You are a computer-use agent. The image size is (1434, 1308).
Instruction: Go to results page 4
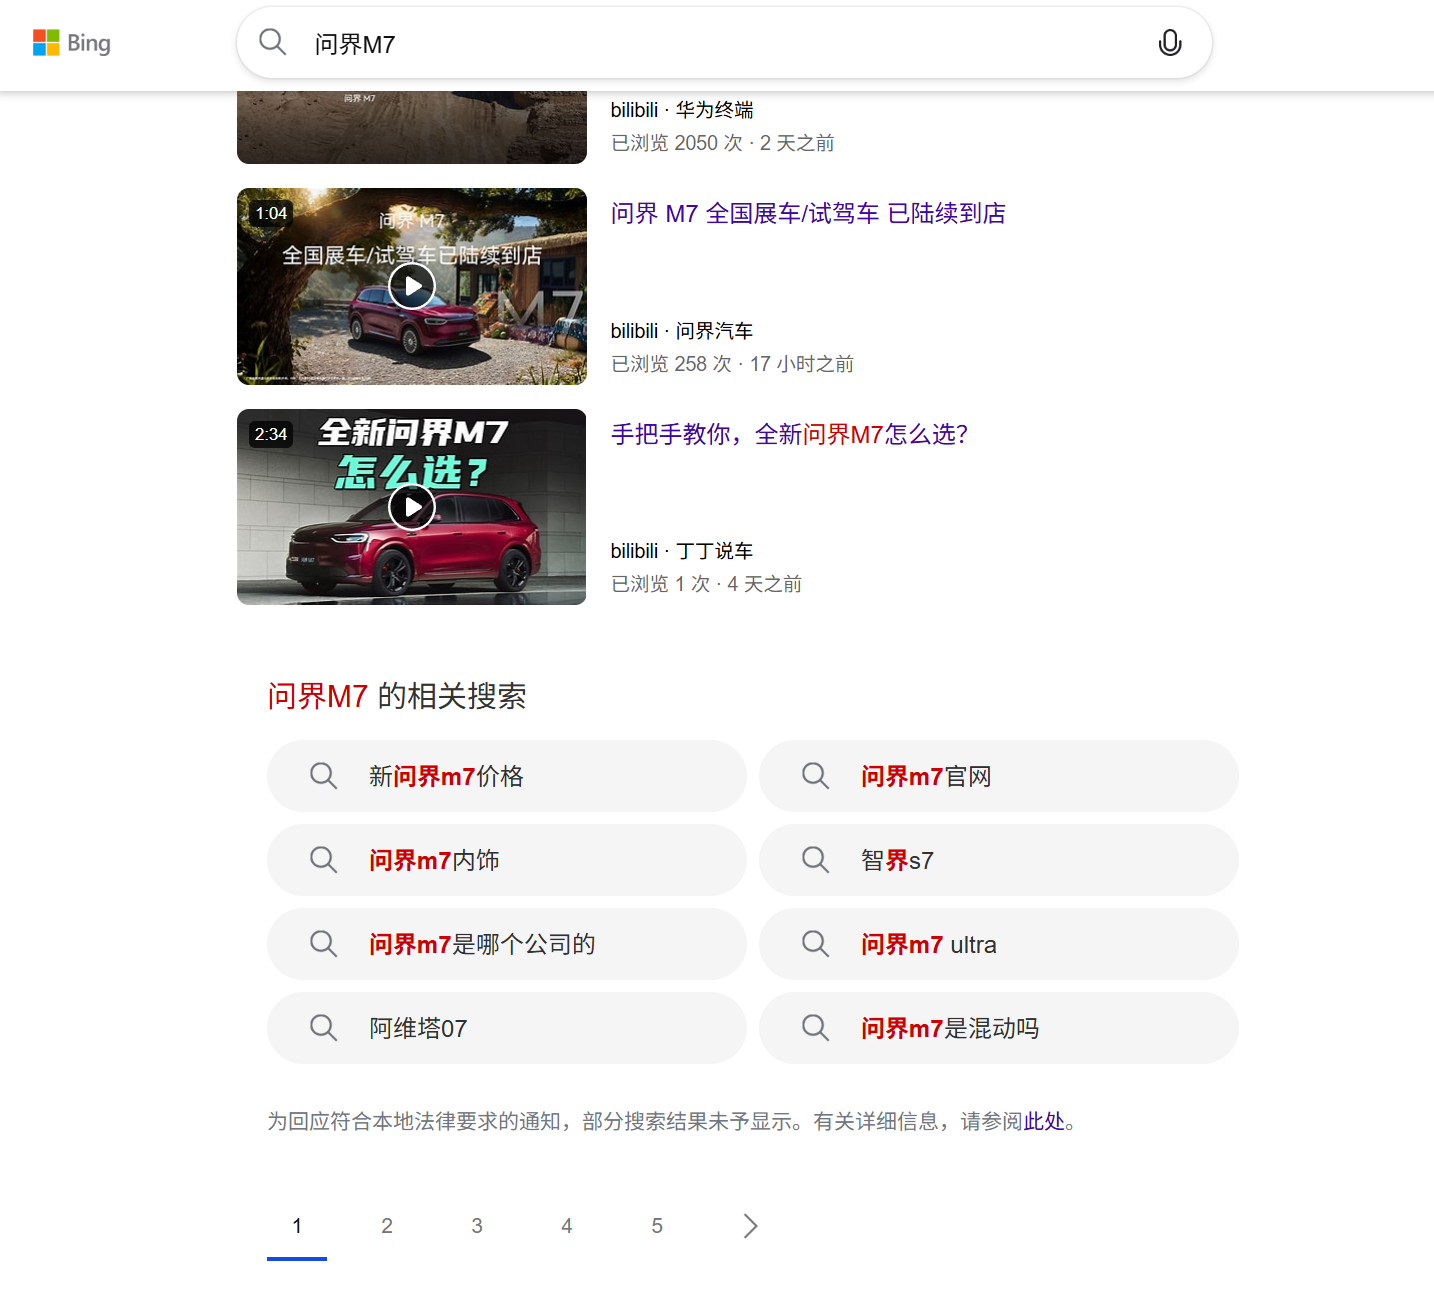point(567,1226)
